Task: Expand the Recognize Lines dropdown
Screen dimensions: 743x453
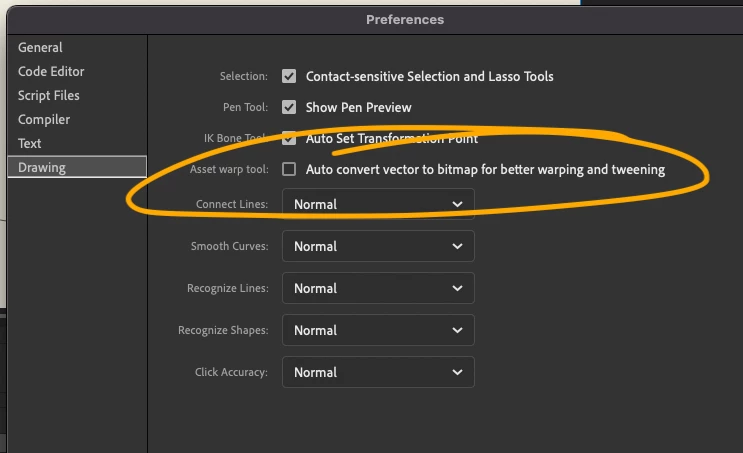Action: tap(378, 288)
